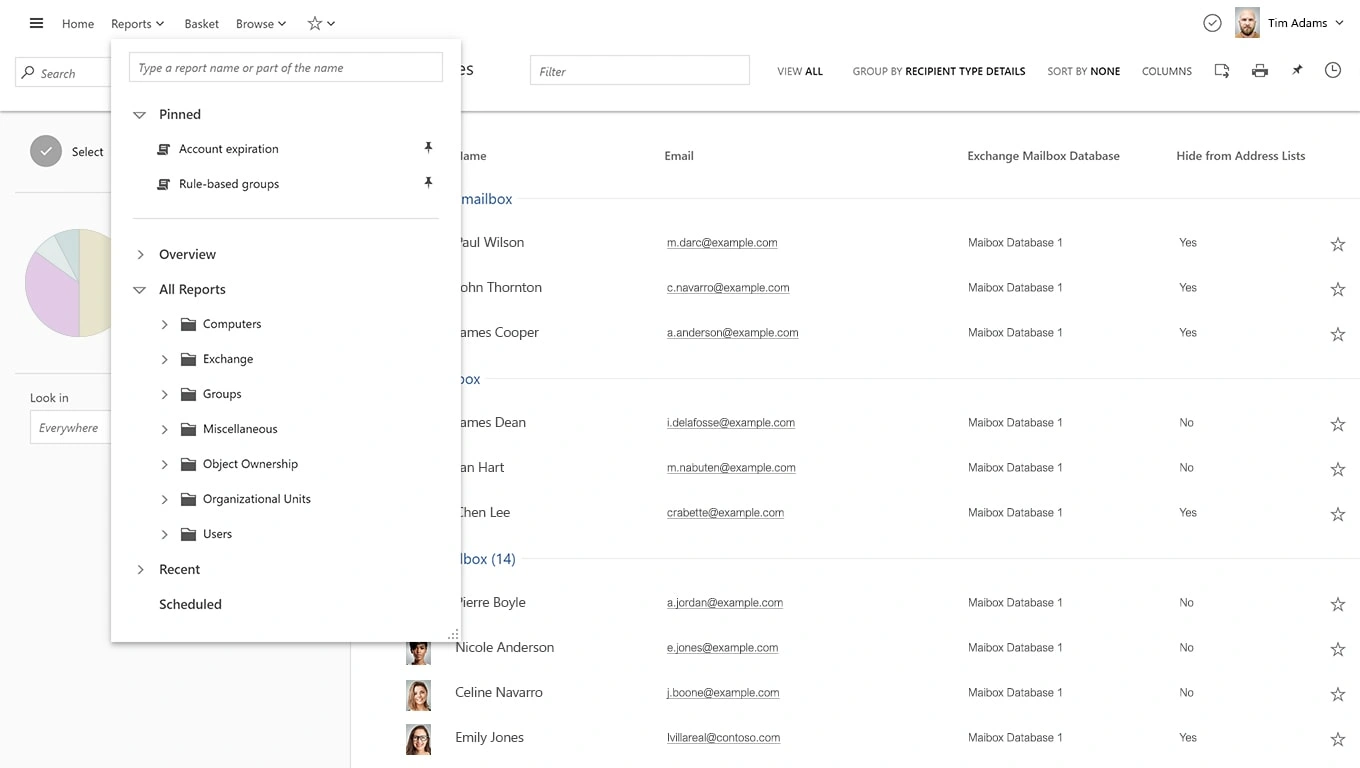Expand the Users reports folder

(165, 534)
